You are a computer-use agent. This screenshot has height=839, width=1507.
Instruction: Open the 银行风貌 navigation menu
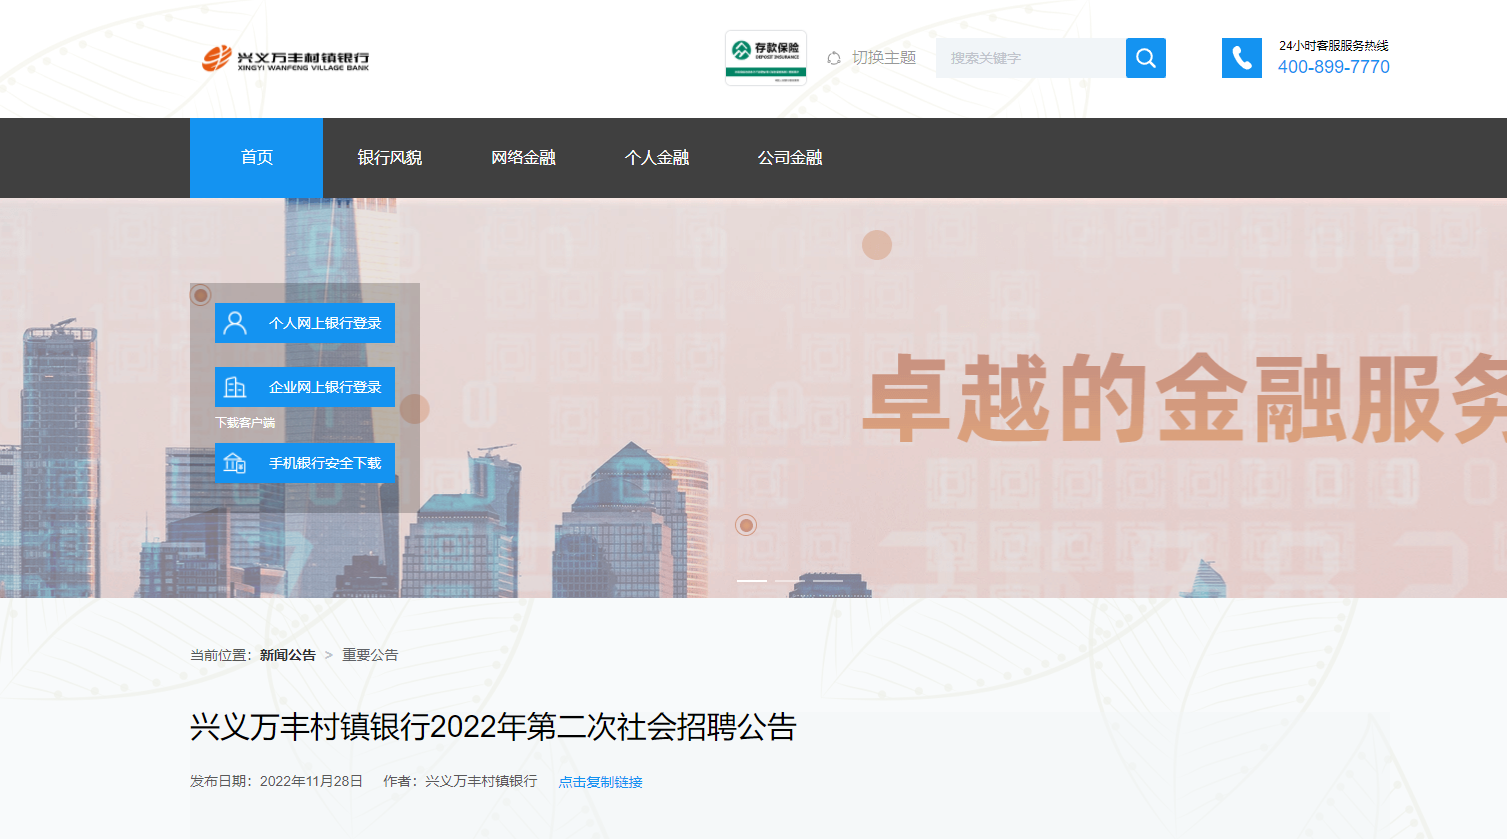pos(390,158)
